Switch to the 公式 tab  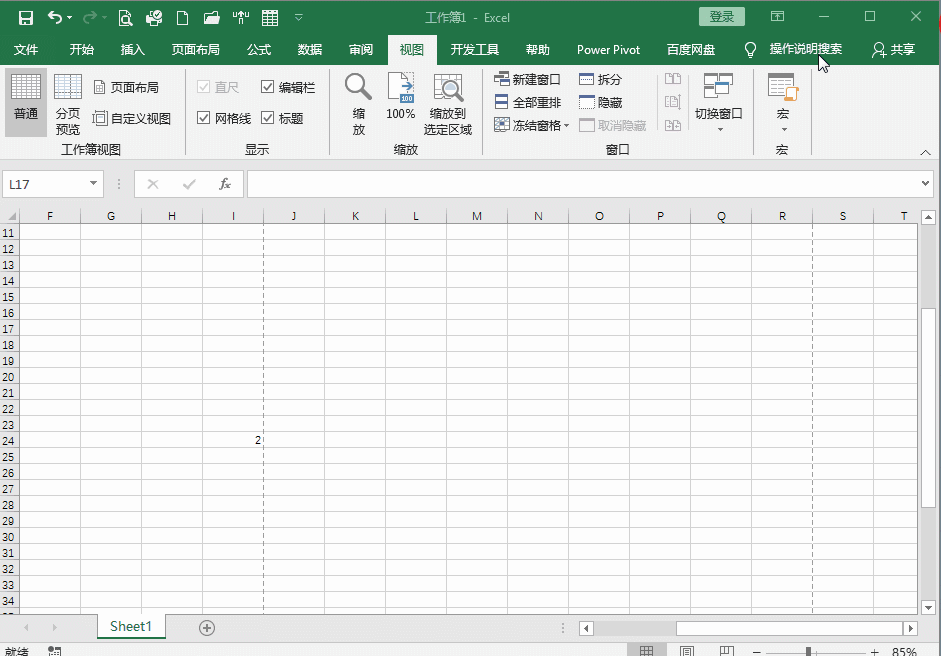click(259, 50)
